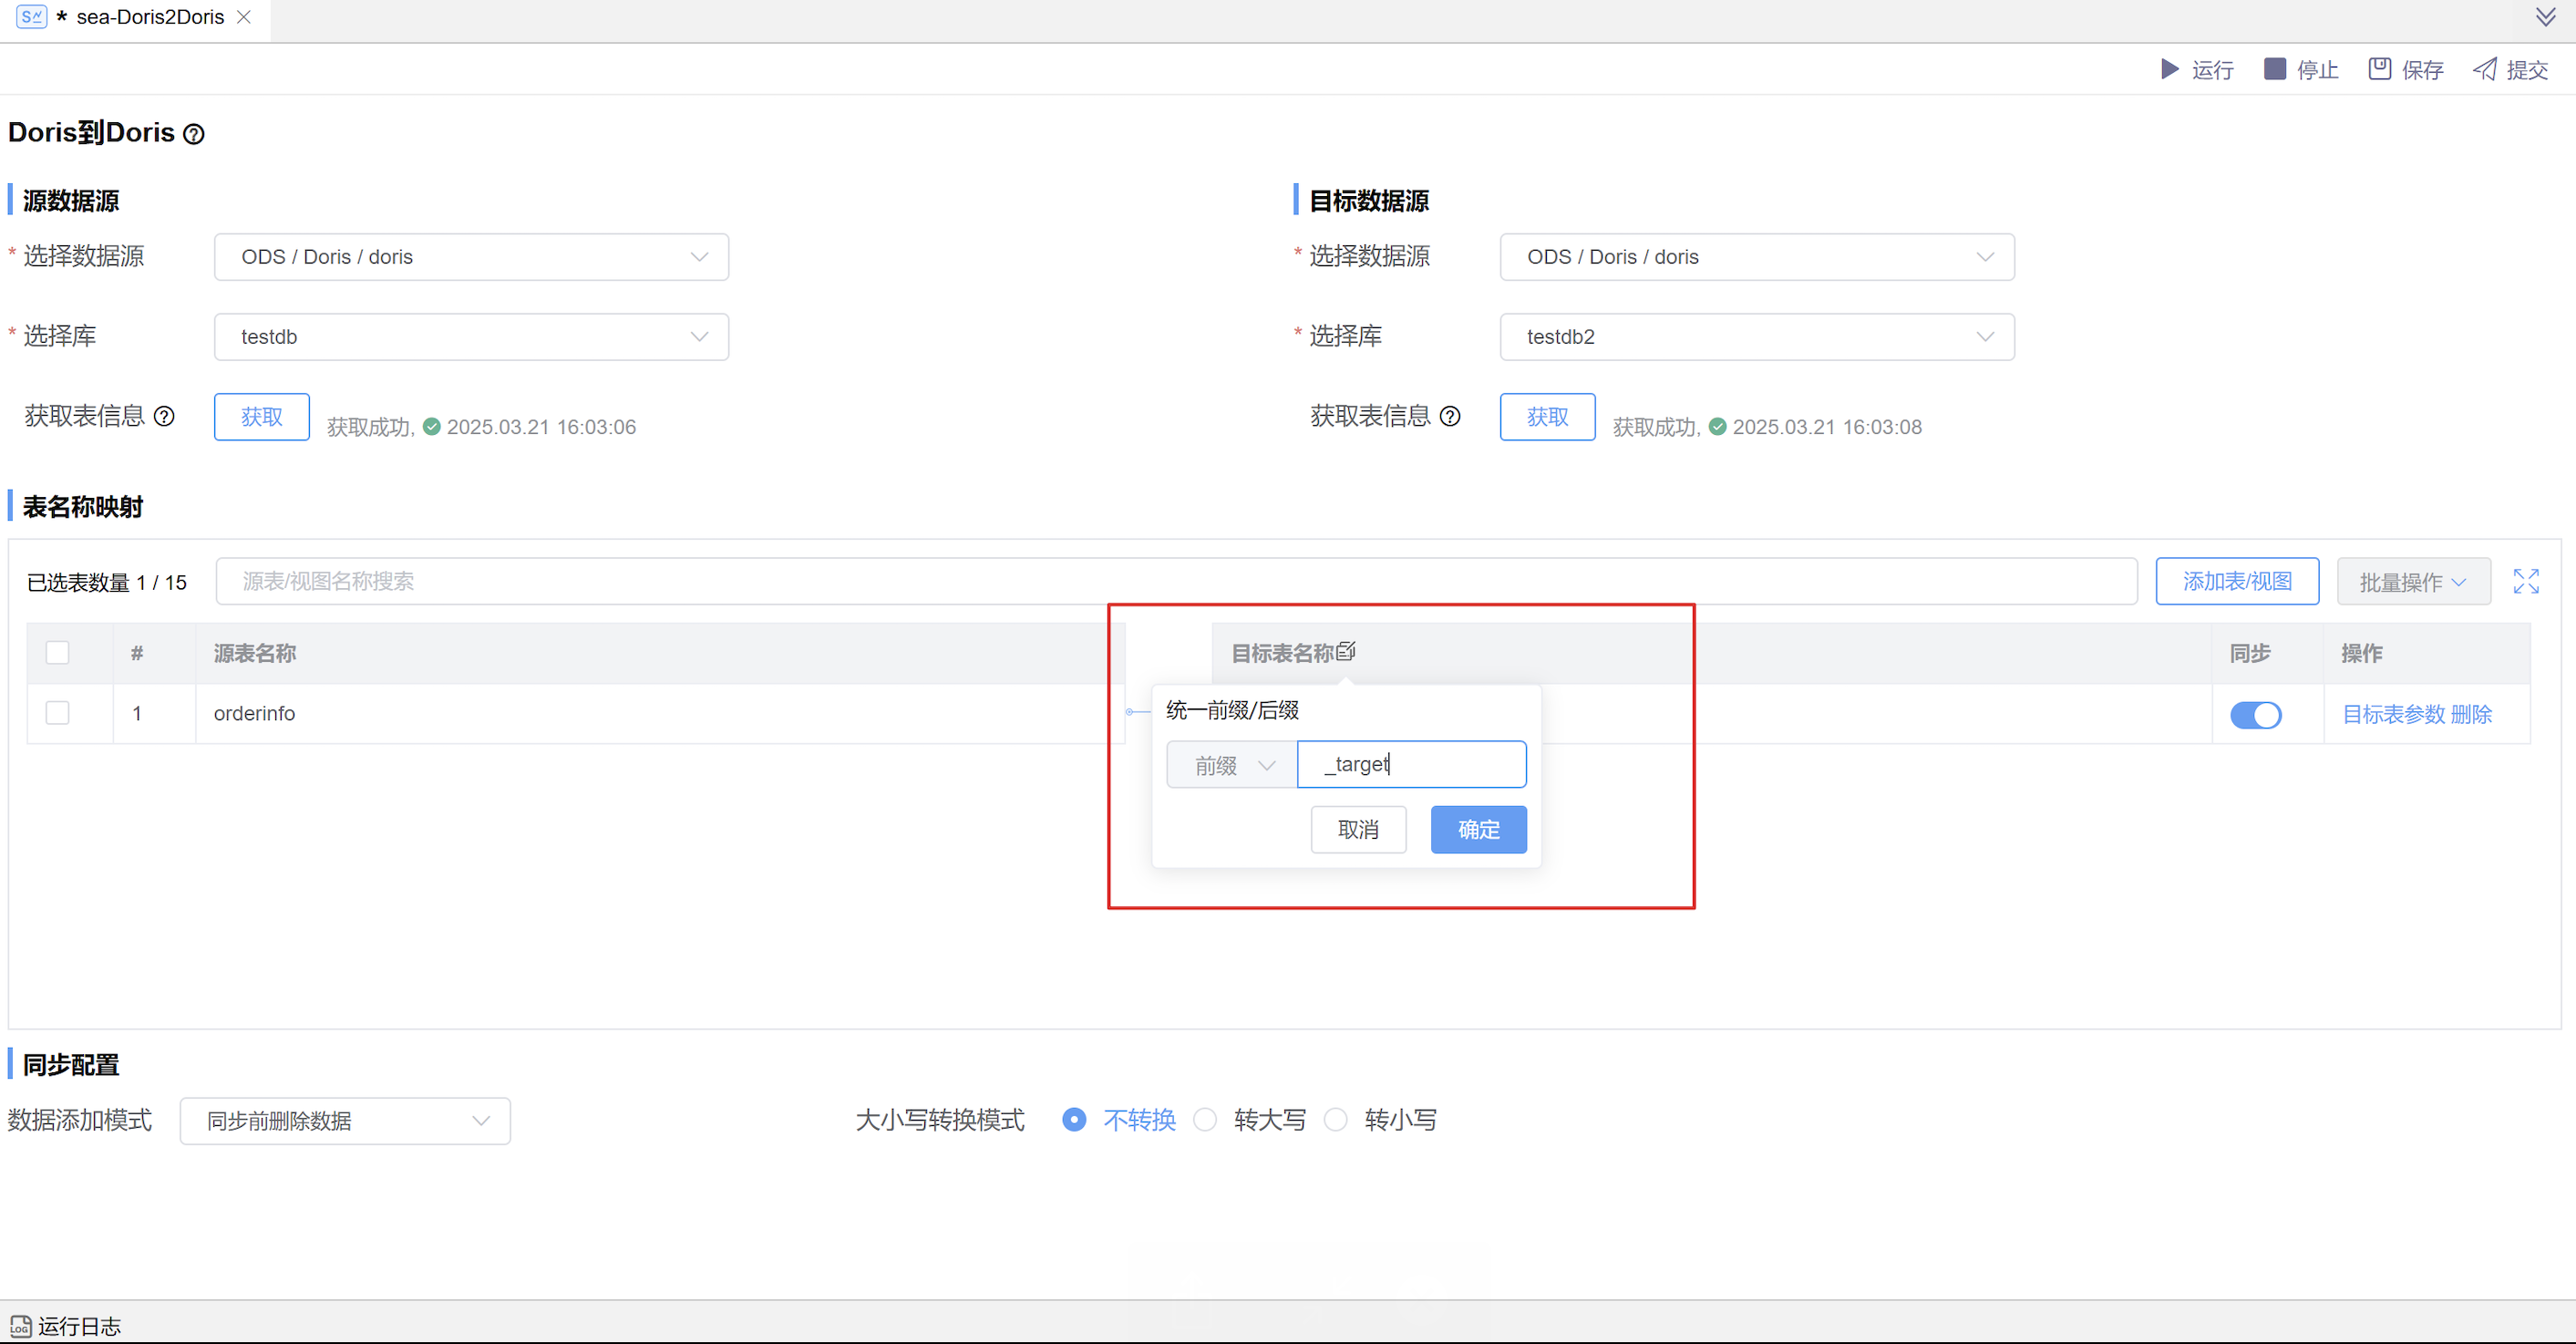
Task: Click the Submit (提交) paper plane icon
Action: (2484, 69)
